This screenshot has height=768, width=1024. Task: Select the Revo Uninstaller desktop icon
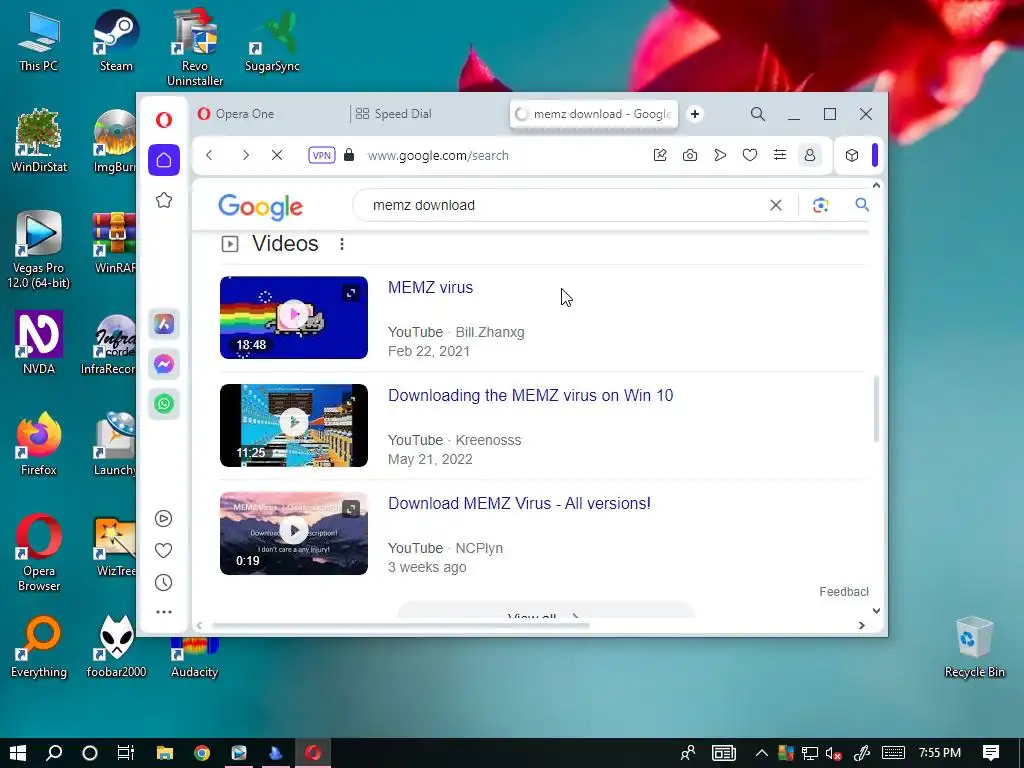tap(195, 48)
